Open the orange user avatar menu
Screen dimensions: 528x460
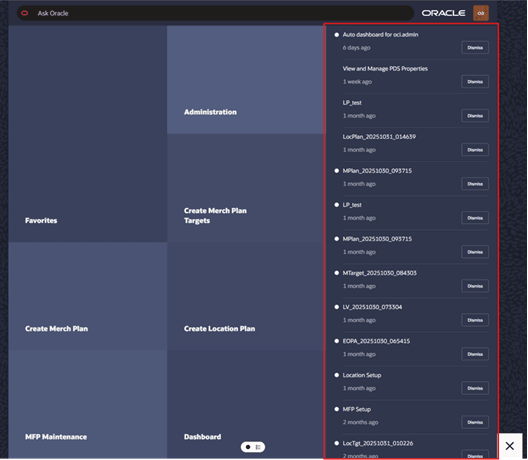(x=481, y=13)
